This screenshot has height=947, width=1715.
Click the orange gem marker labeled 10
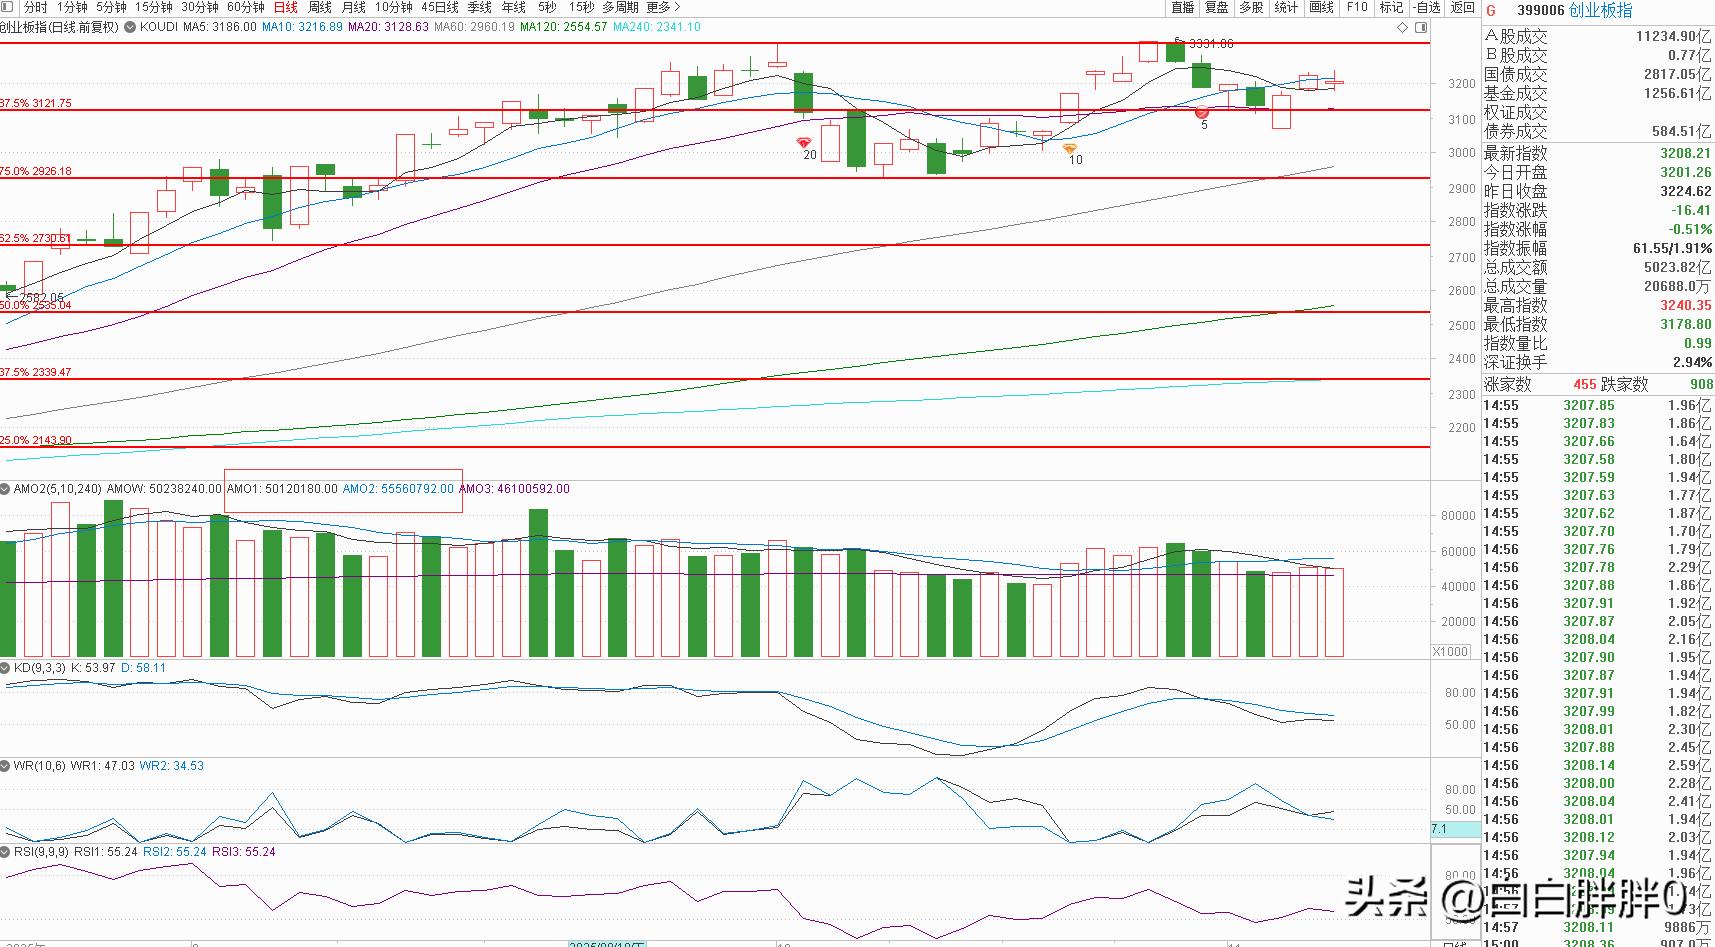(x=1070, y=149)
